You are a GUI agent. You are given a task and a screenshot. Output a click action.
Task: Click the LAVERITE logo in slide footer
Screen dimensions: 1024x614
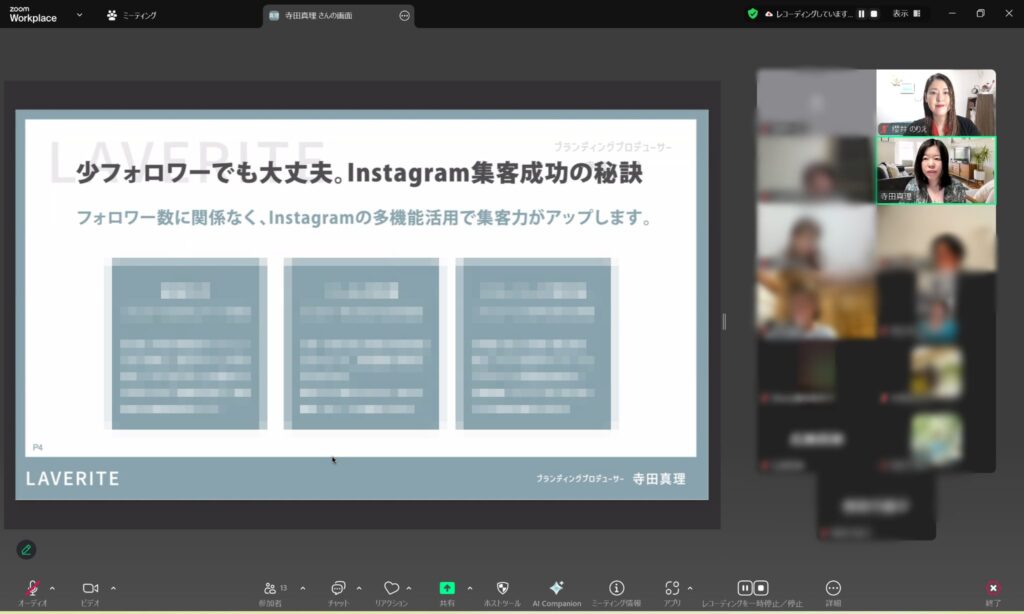[x=72, y=479]
